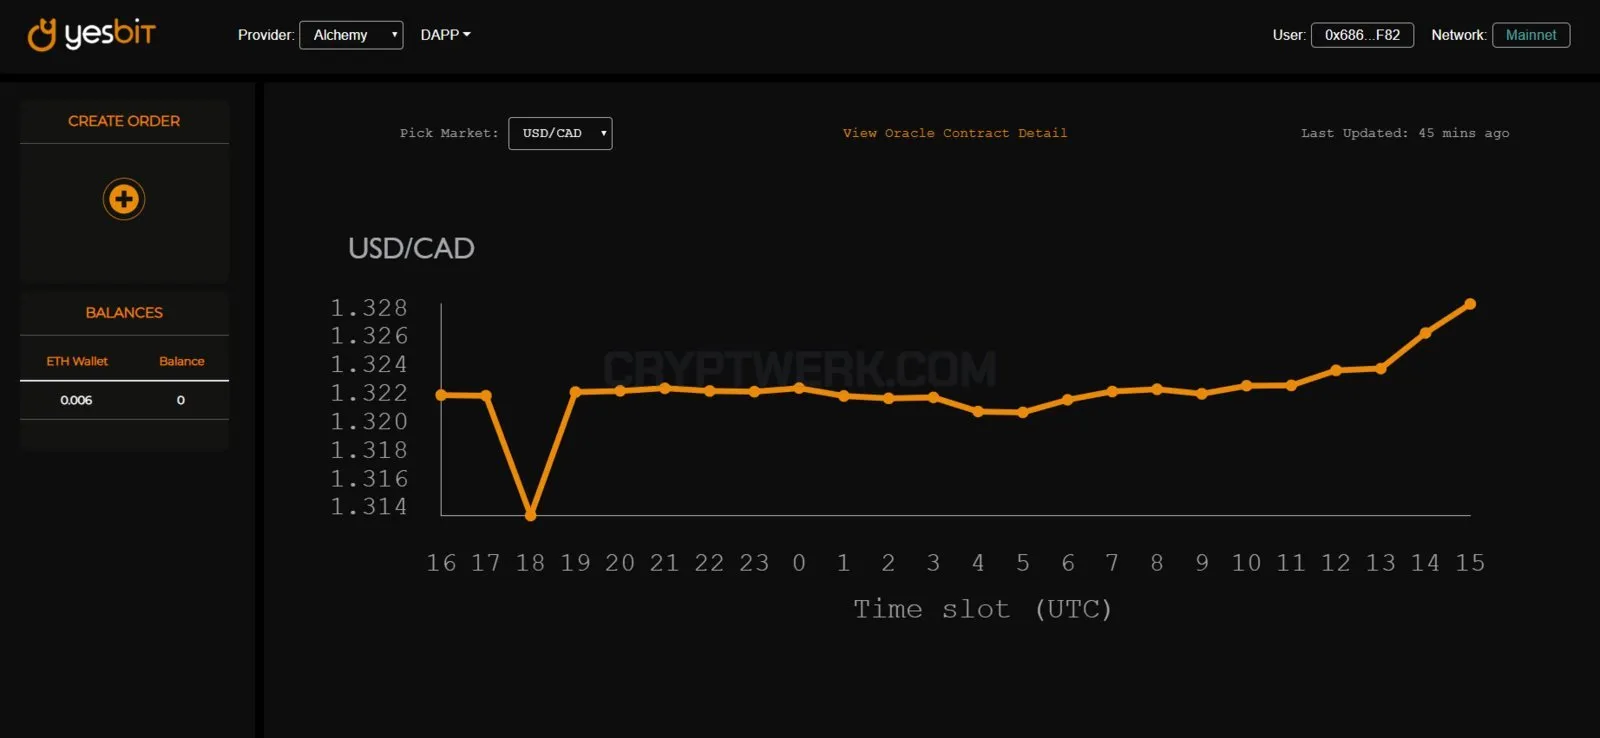Select the CREATE ORDER panel header

(x=124, y=121)
